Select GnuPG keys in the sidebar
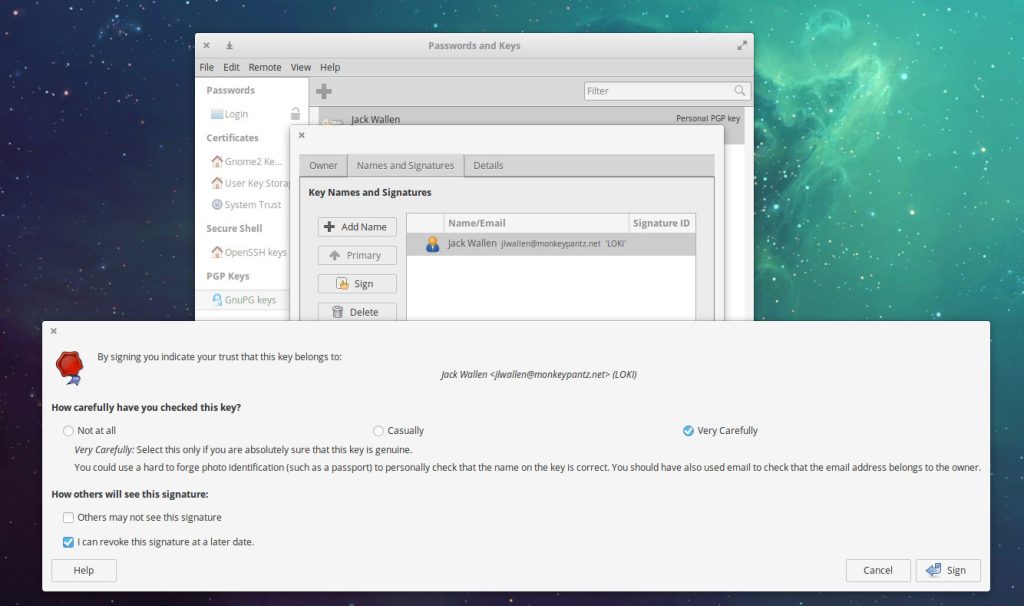1024x606 pixels. 250,300
